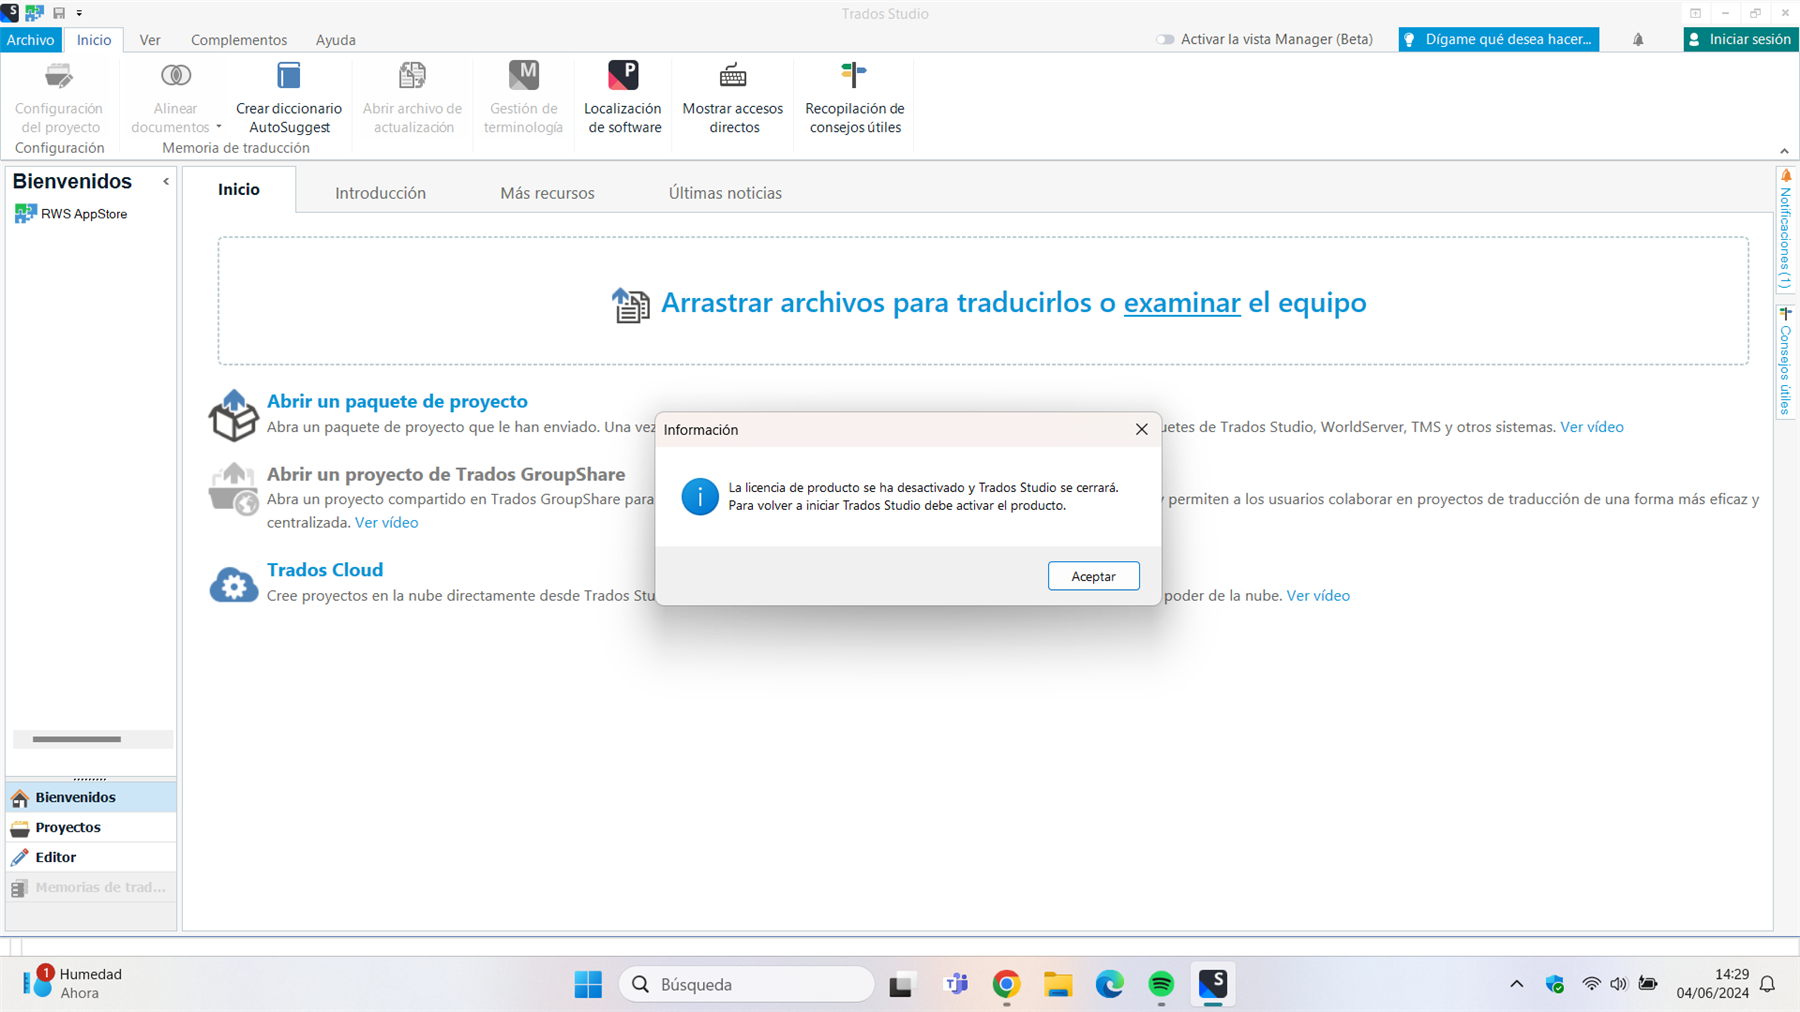
Task: Open the Últimas noticias tab
Action: tap(725, 193)
